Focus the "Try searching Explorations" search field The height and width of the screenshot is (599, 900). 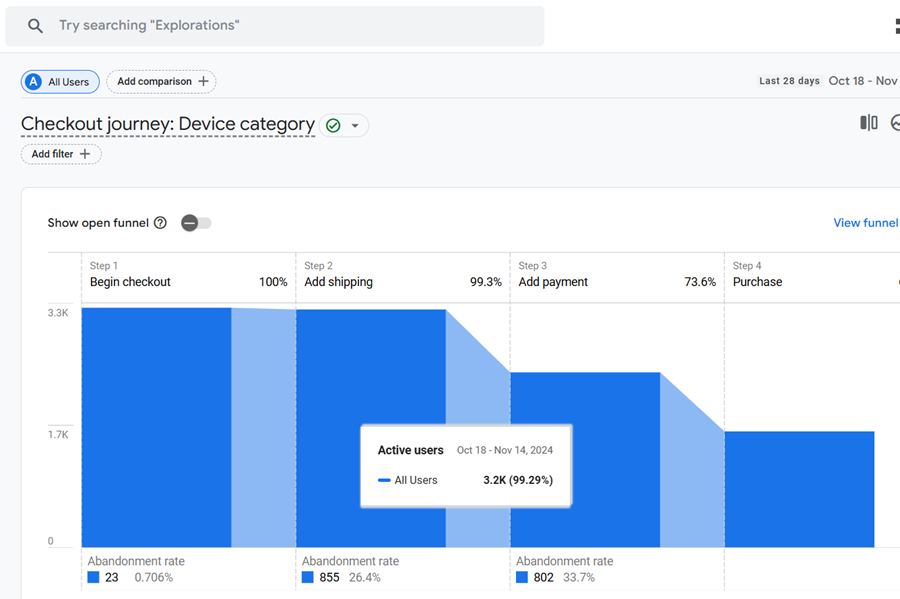pyautogui.click(x=275, y=26)
